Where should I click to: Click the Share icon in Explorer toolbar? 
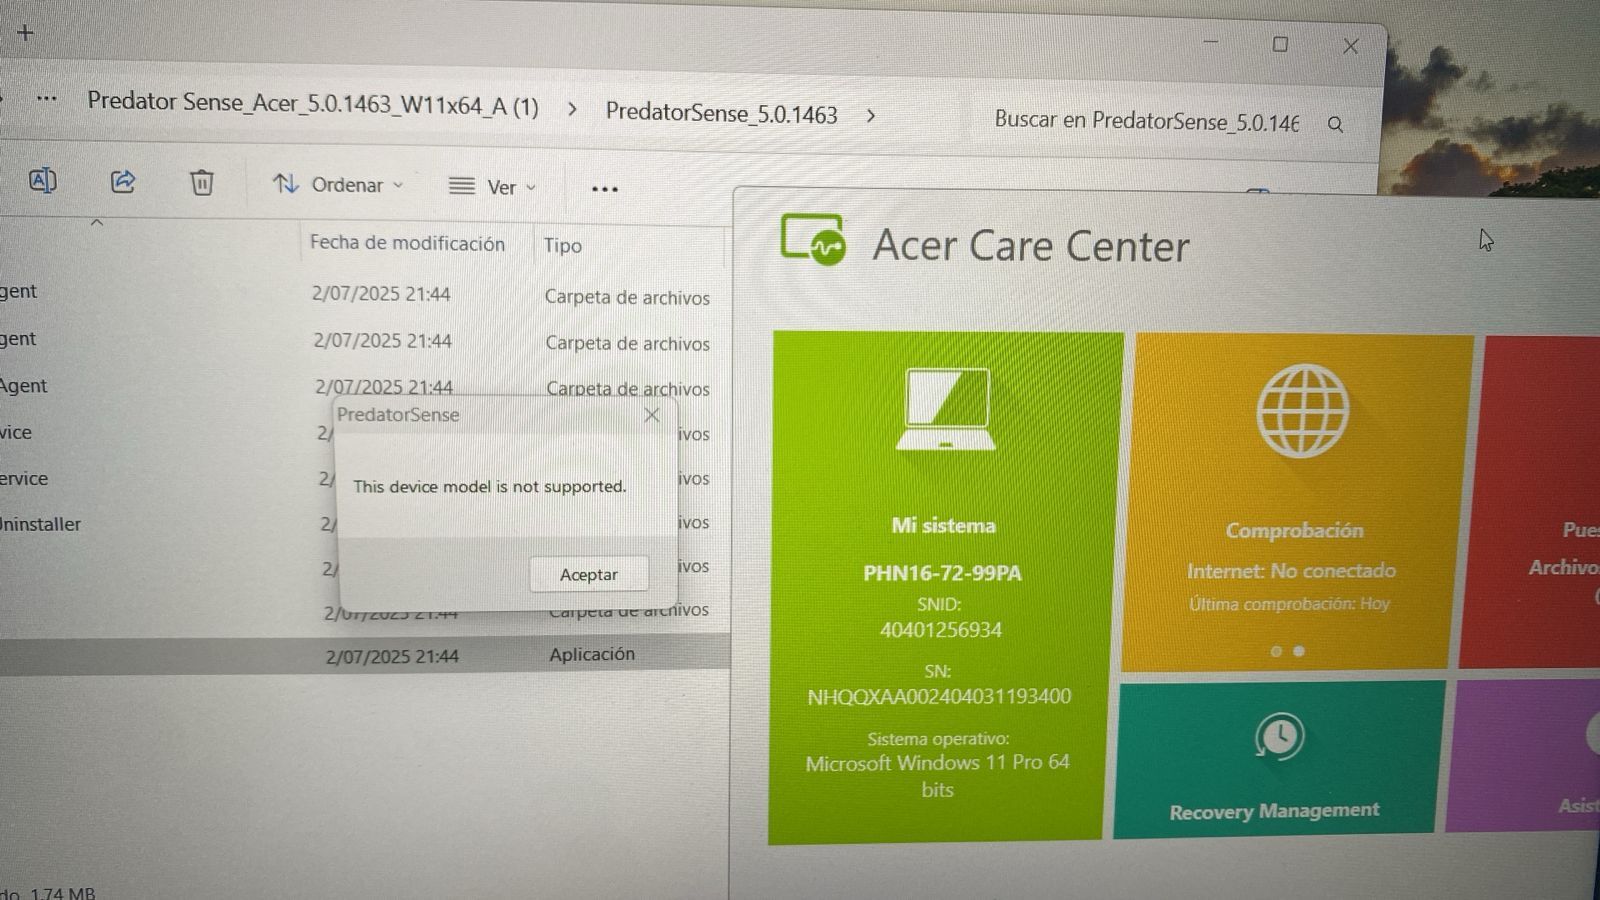coord(122,181)
